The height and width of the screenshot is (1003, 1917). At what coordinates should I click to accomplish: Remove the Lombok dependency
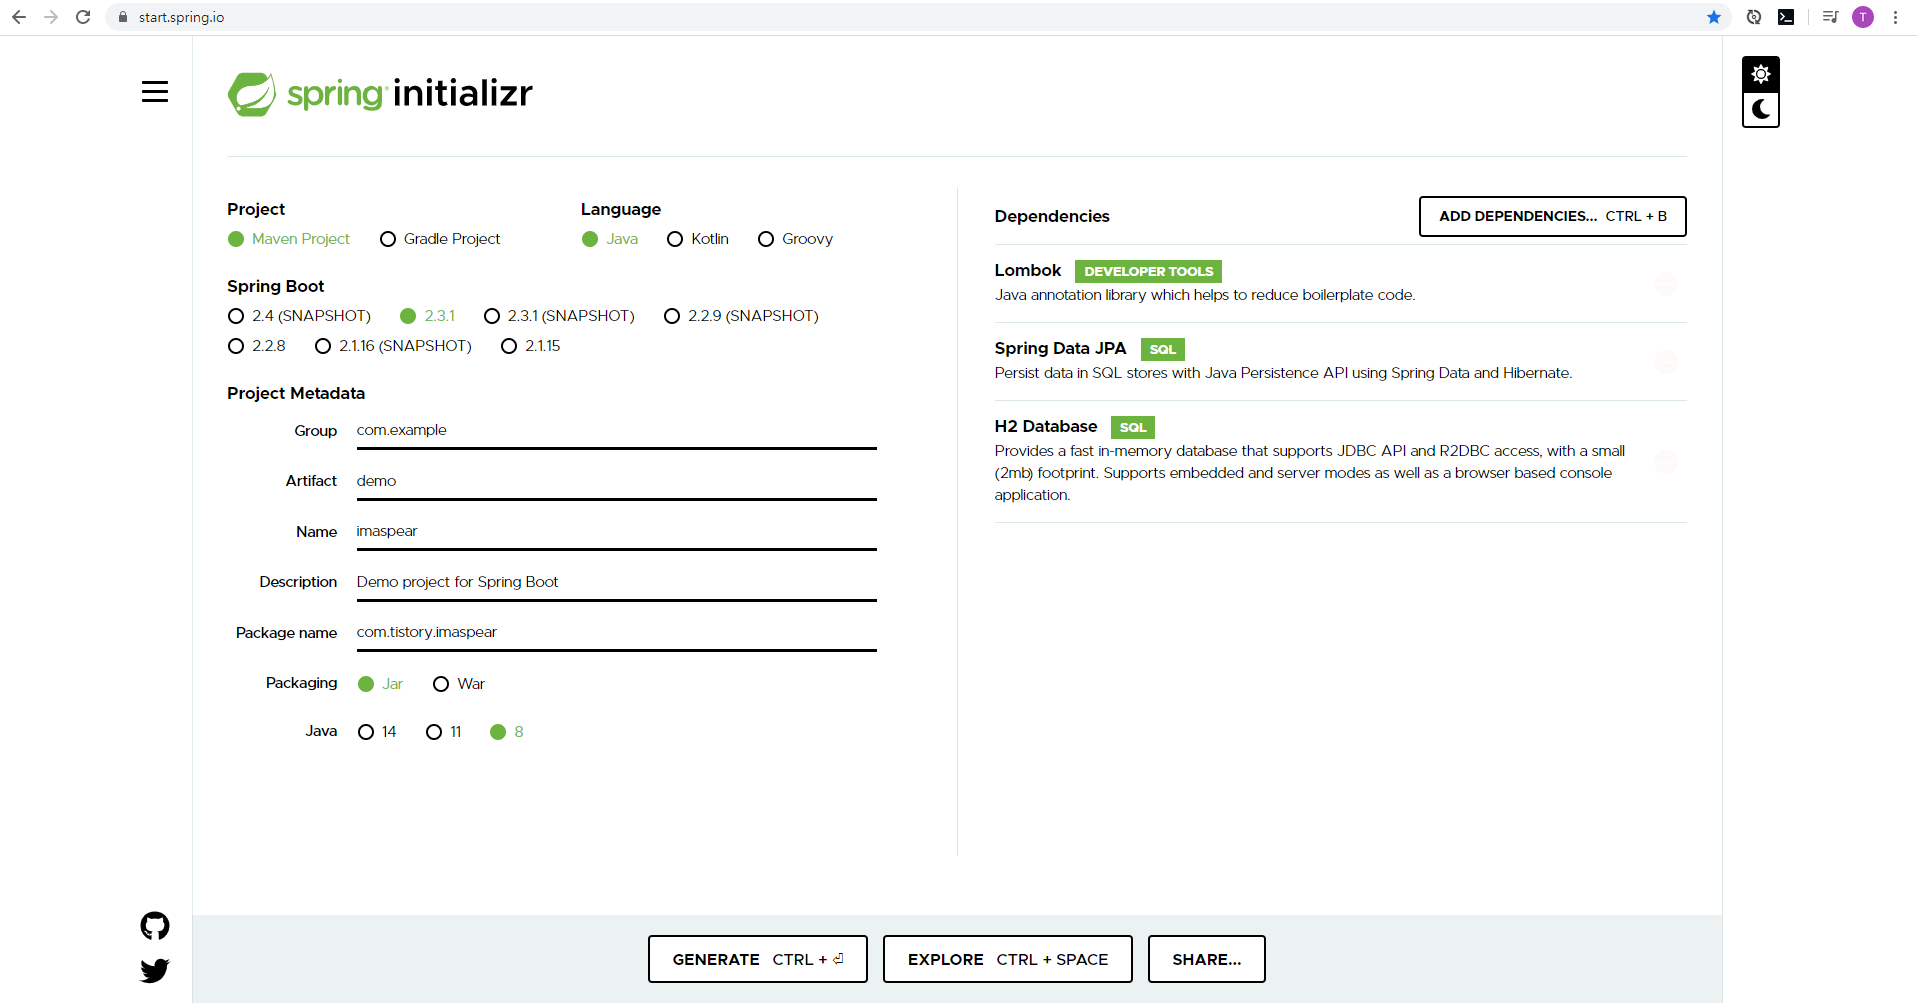(x=1665, y=284)
